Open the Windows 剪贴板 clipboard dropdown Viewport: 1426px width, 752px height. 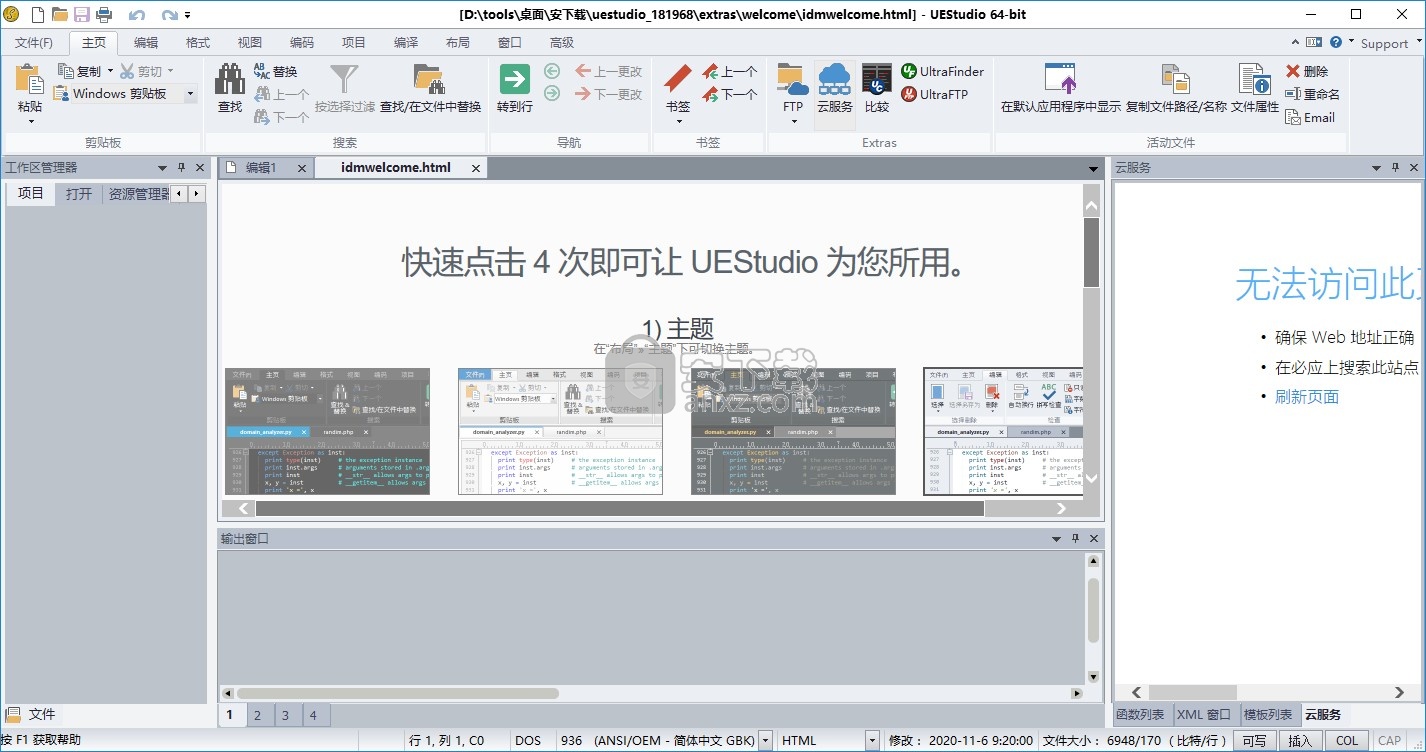[189, 94]
